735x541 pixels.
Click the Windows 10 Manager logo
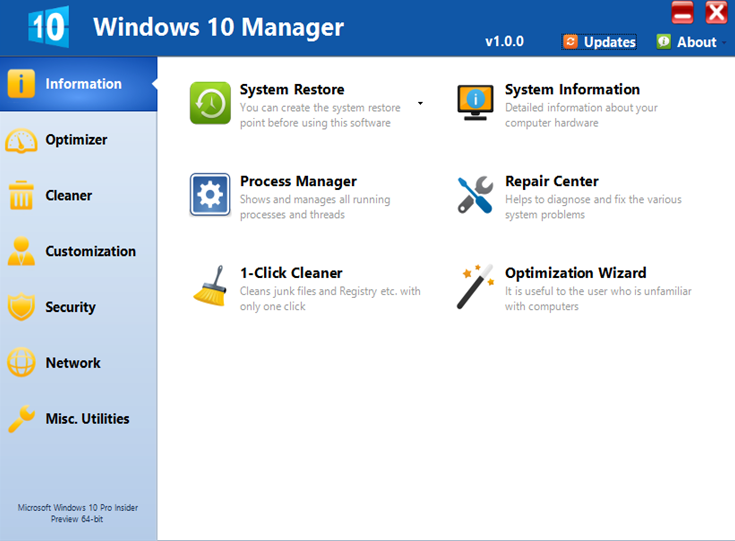[47, 28]
